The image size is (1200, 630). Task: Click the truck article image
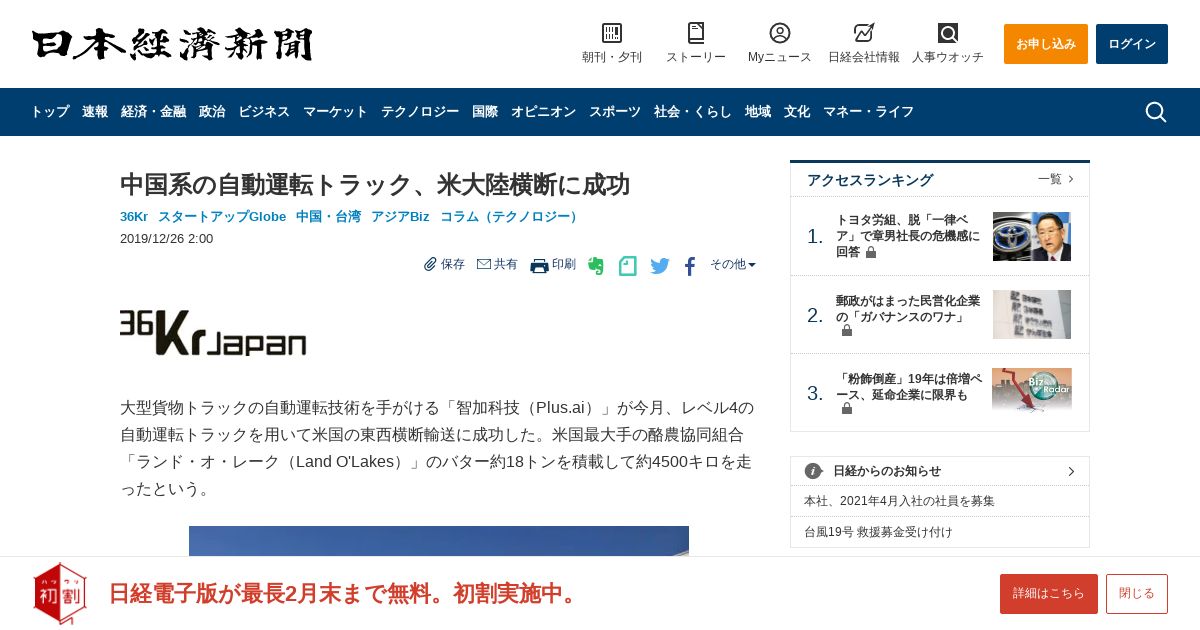pyautogui.click(x=439, y=541)
